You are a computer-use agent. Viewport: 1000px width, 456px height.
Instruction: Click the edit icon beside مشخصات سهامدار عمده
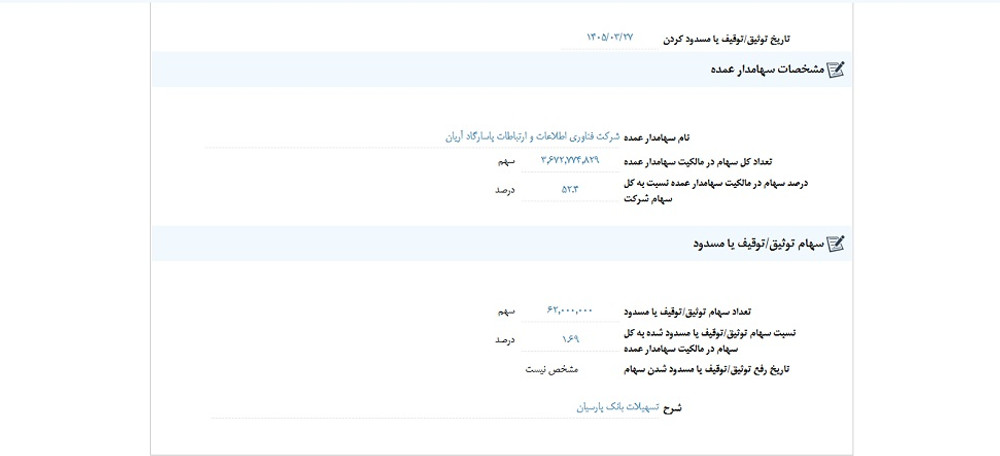tap(835, 70)
